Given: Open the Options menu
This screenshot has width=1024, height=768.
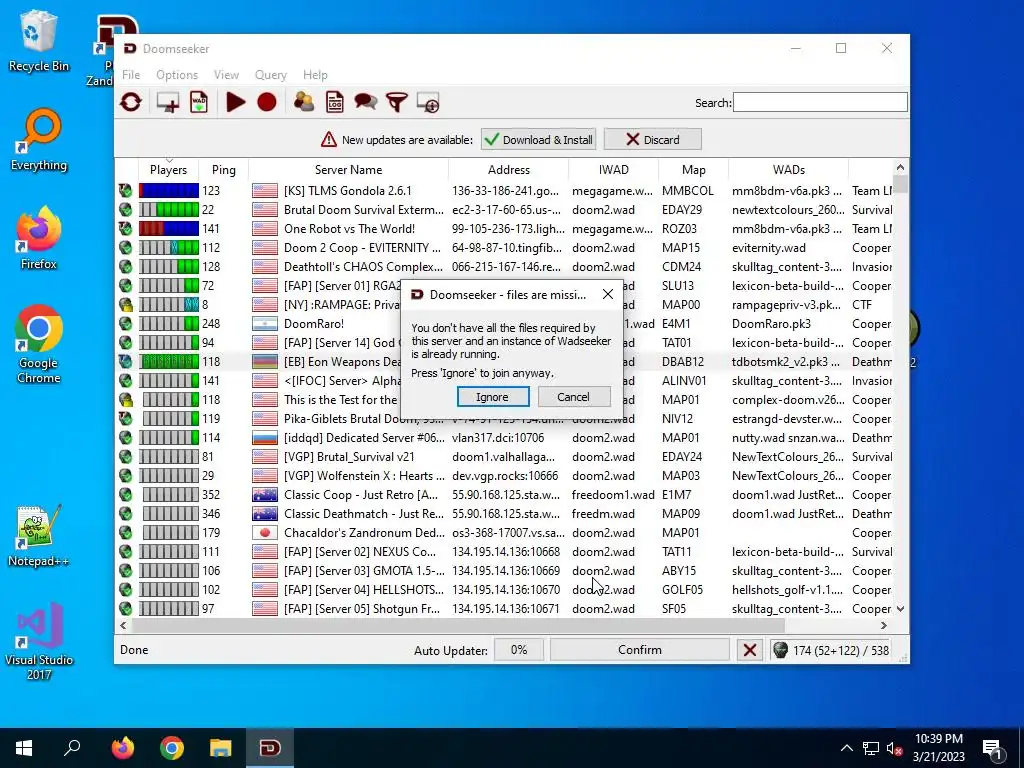Looking at the screenshot, I should coord(177,75).
